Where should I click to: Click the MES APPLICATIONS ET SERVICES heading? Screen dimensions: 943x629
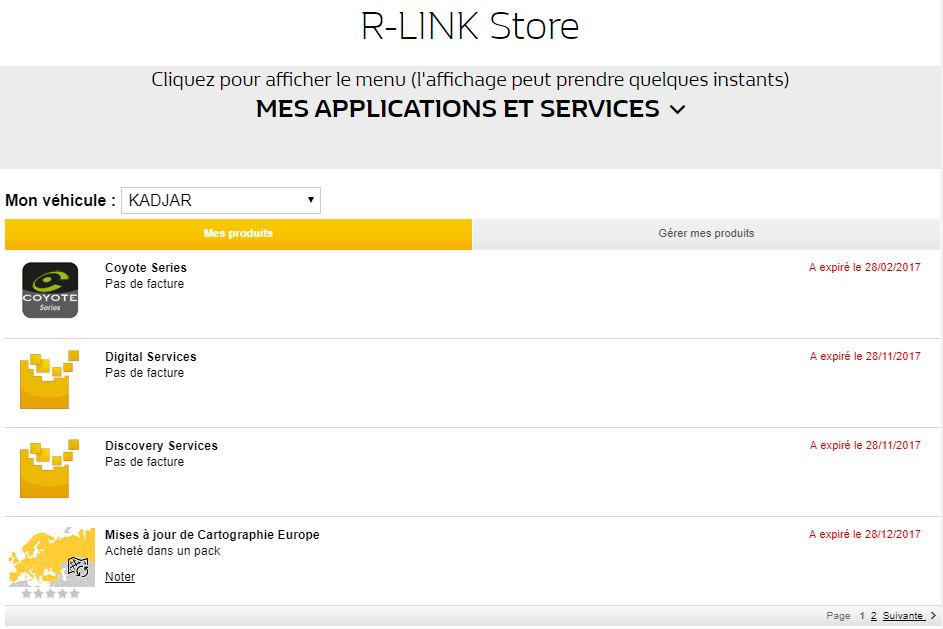click(457, 109)
